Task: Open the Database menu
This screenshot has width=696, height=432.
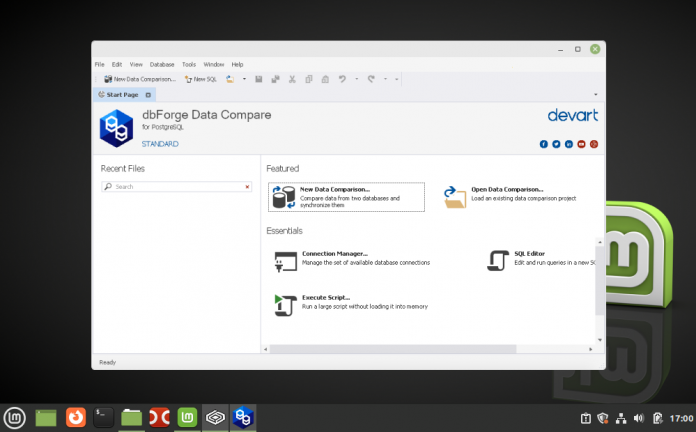Action: (162, 64)
